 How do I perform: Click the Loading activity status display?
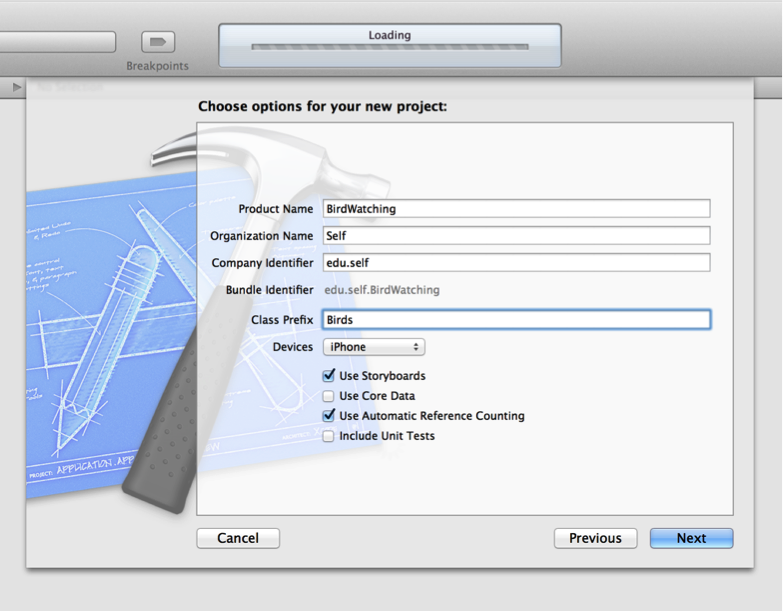[389, 36]
